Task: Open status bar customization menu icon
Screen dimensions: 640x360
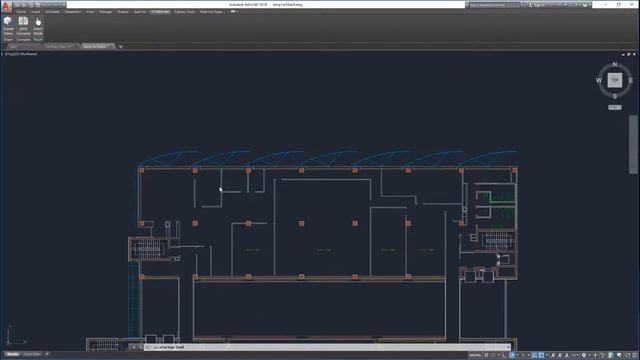Action: pyautogui.click(x=635, y=355)
